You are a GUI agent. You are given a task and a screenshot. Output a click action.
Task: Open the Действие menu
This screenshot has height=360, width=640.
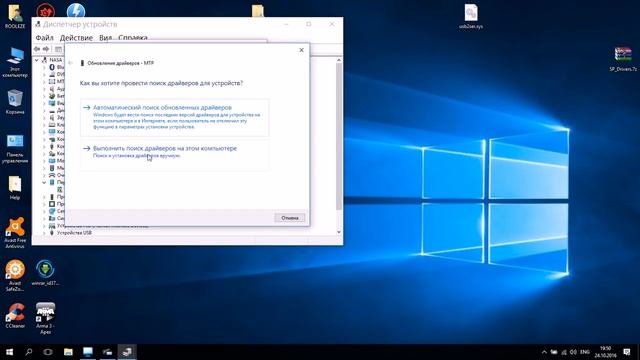point(76,38)
